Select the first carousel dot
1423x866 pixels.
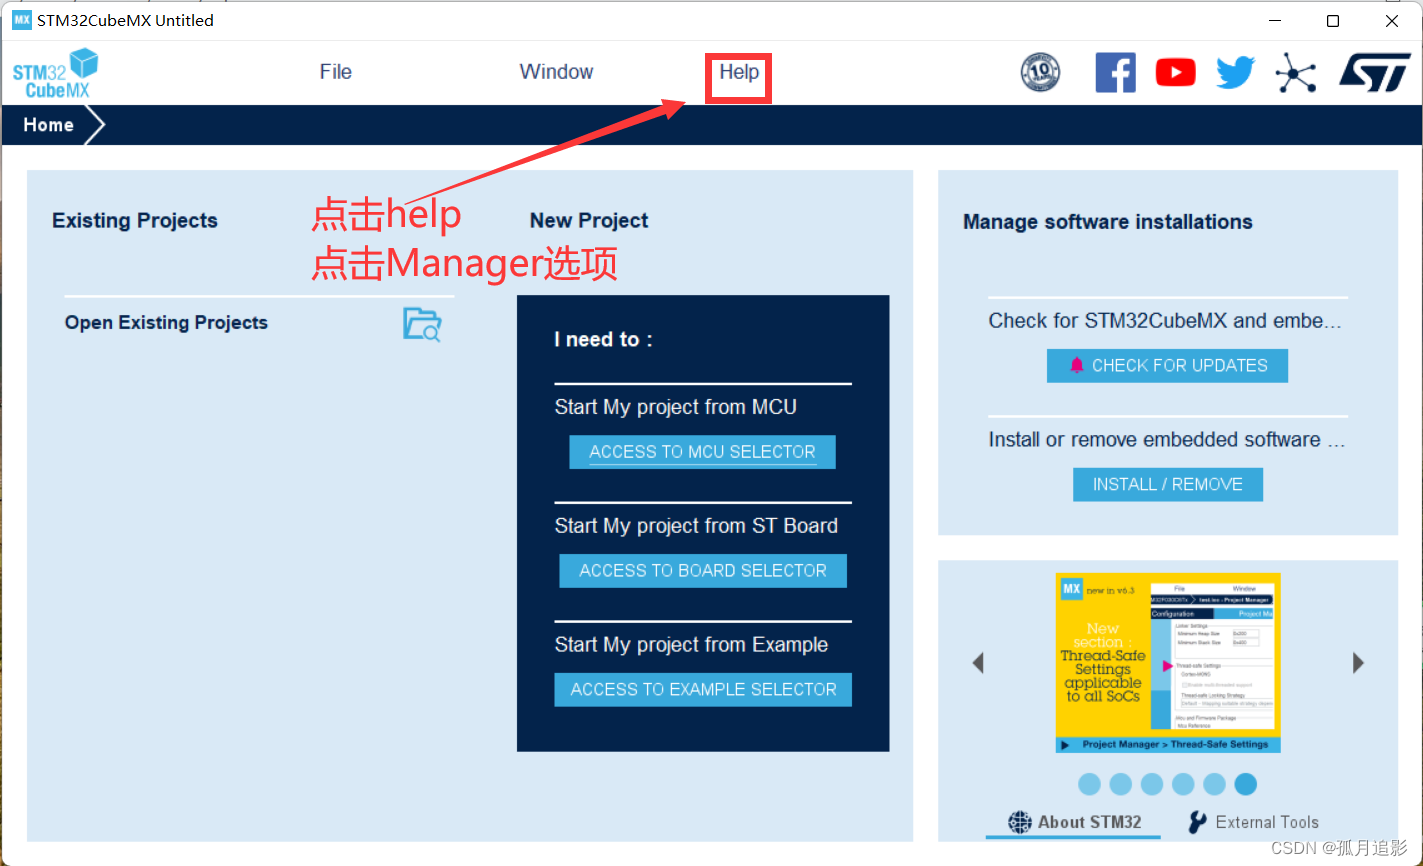tap(1090, 784)
